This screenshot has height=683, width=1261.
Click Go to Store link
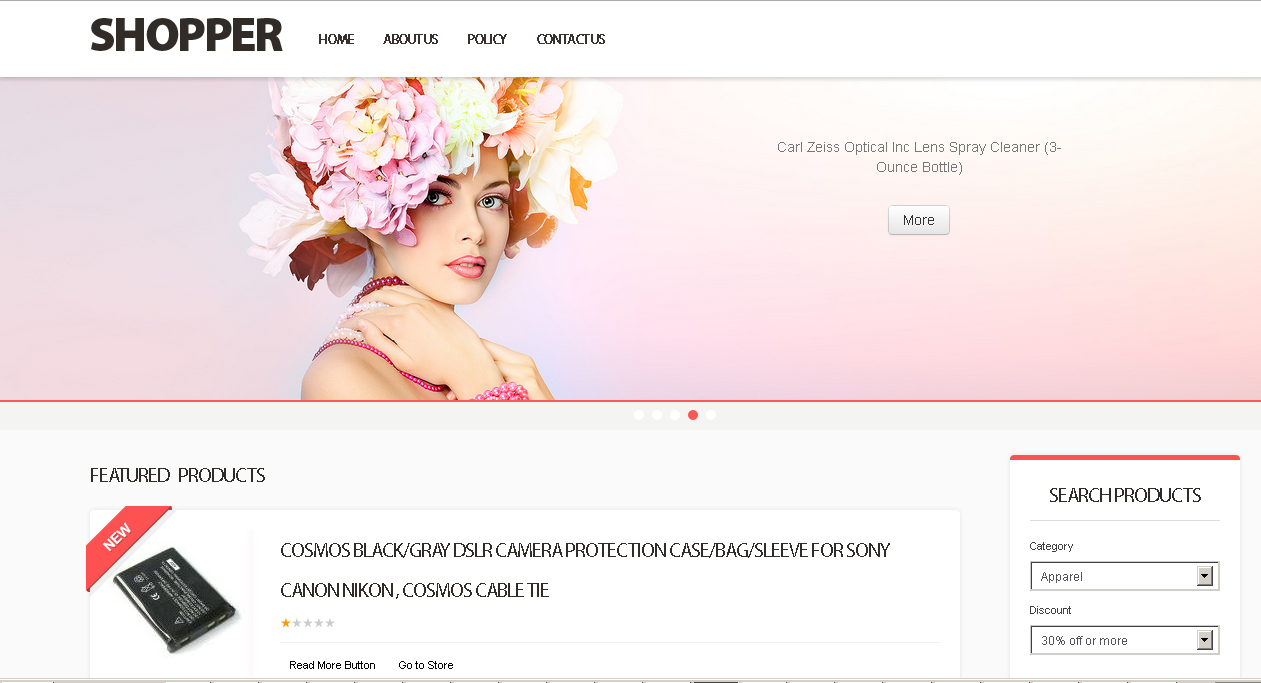coord(426,665)
